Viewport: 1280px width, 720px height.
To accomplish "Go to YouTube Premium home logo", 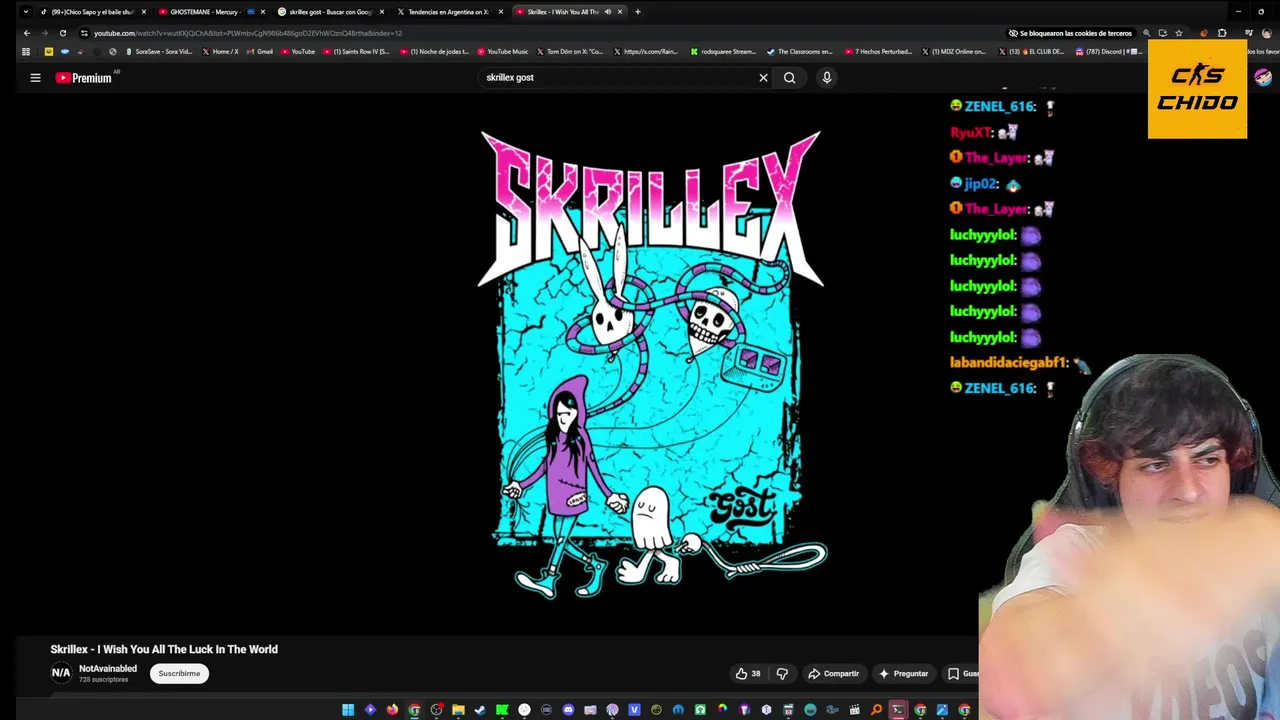I will pyautogui.click(x=84, y=77).
